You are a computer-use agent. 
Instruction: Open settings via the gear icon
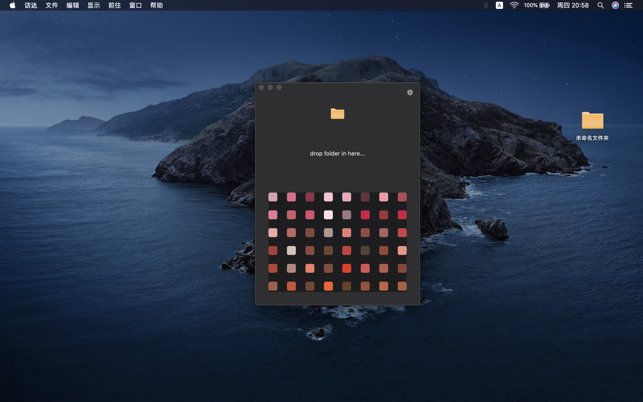[410, 92]
